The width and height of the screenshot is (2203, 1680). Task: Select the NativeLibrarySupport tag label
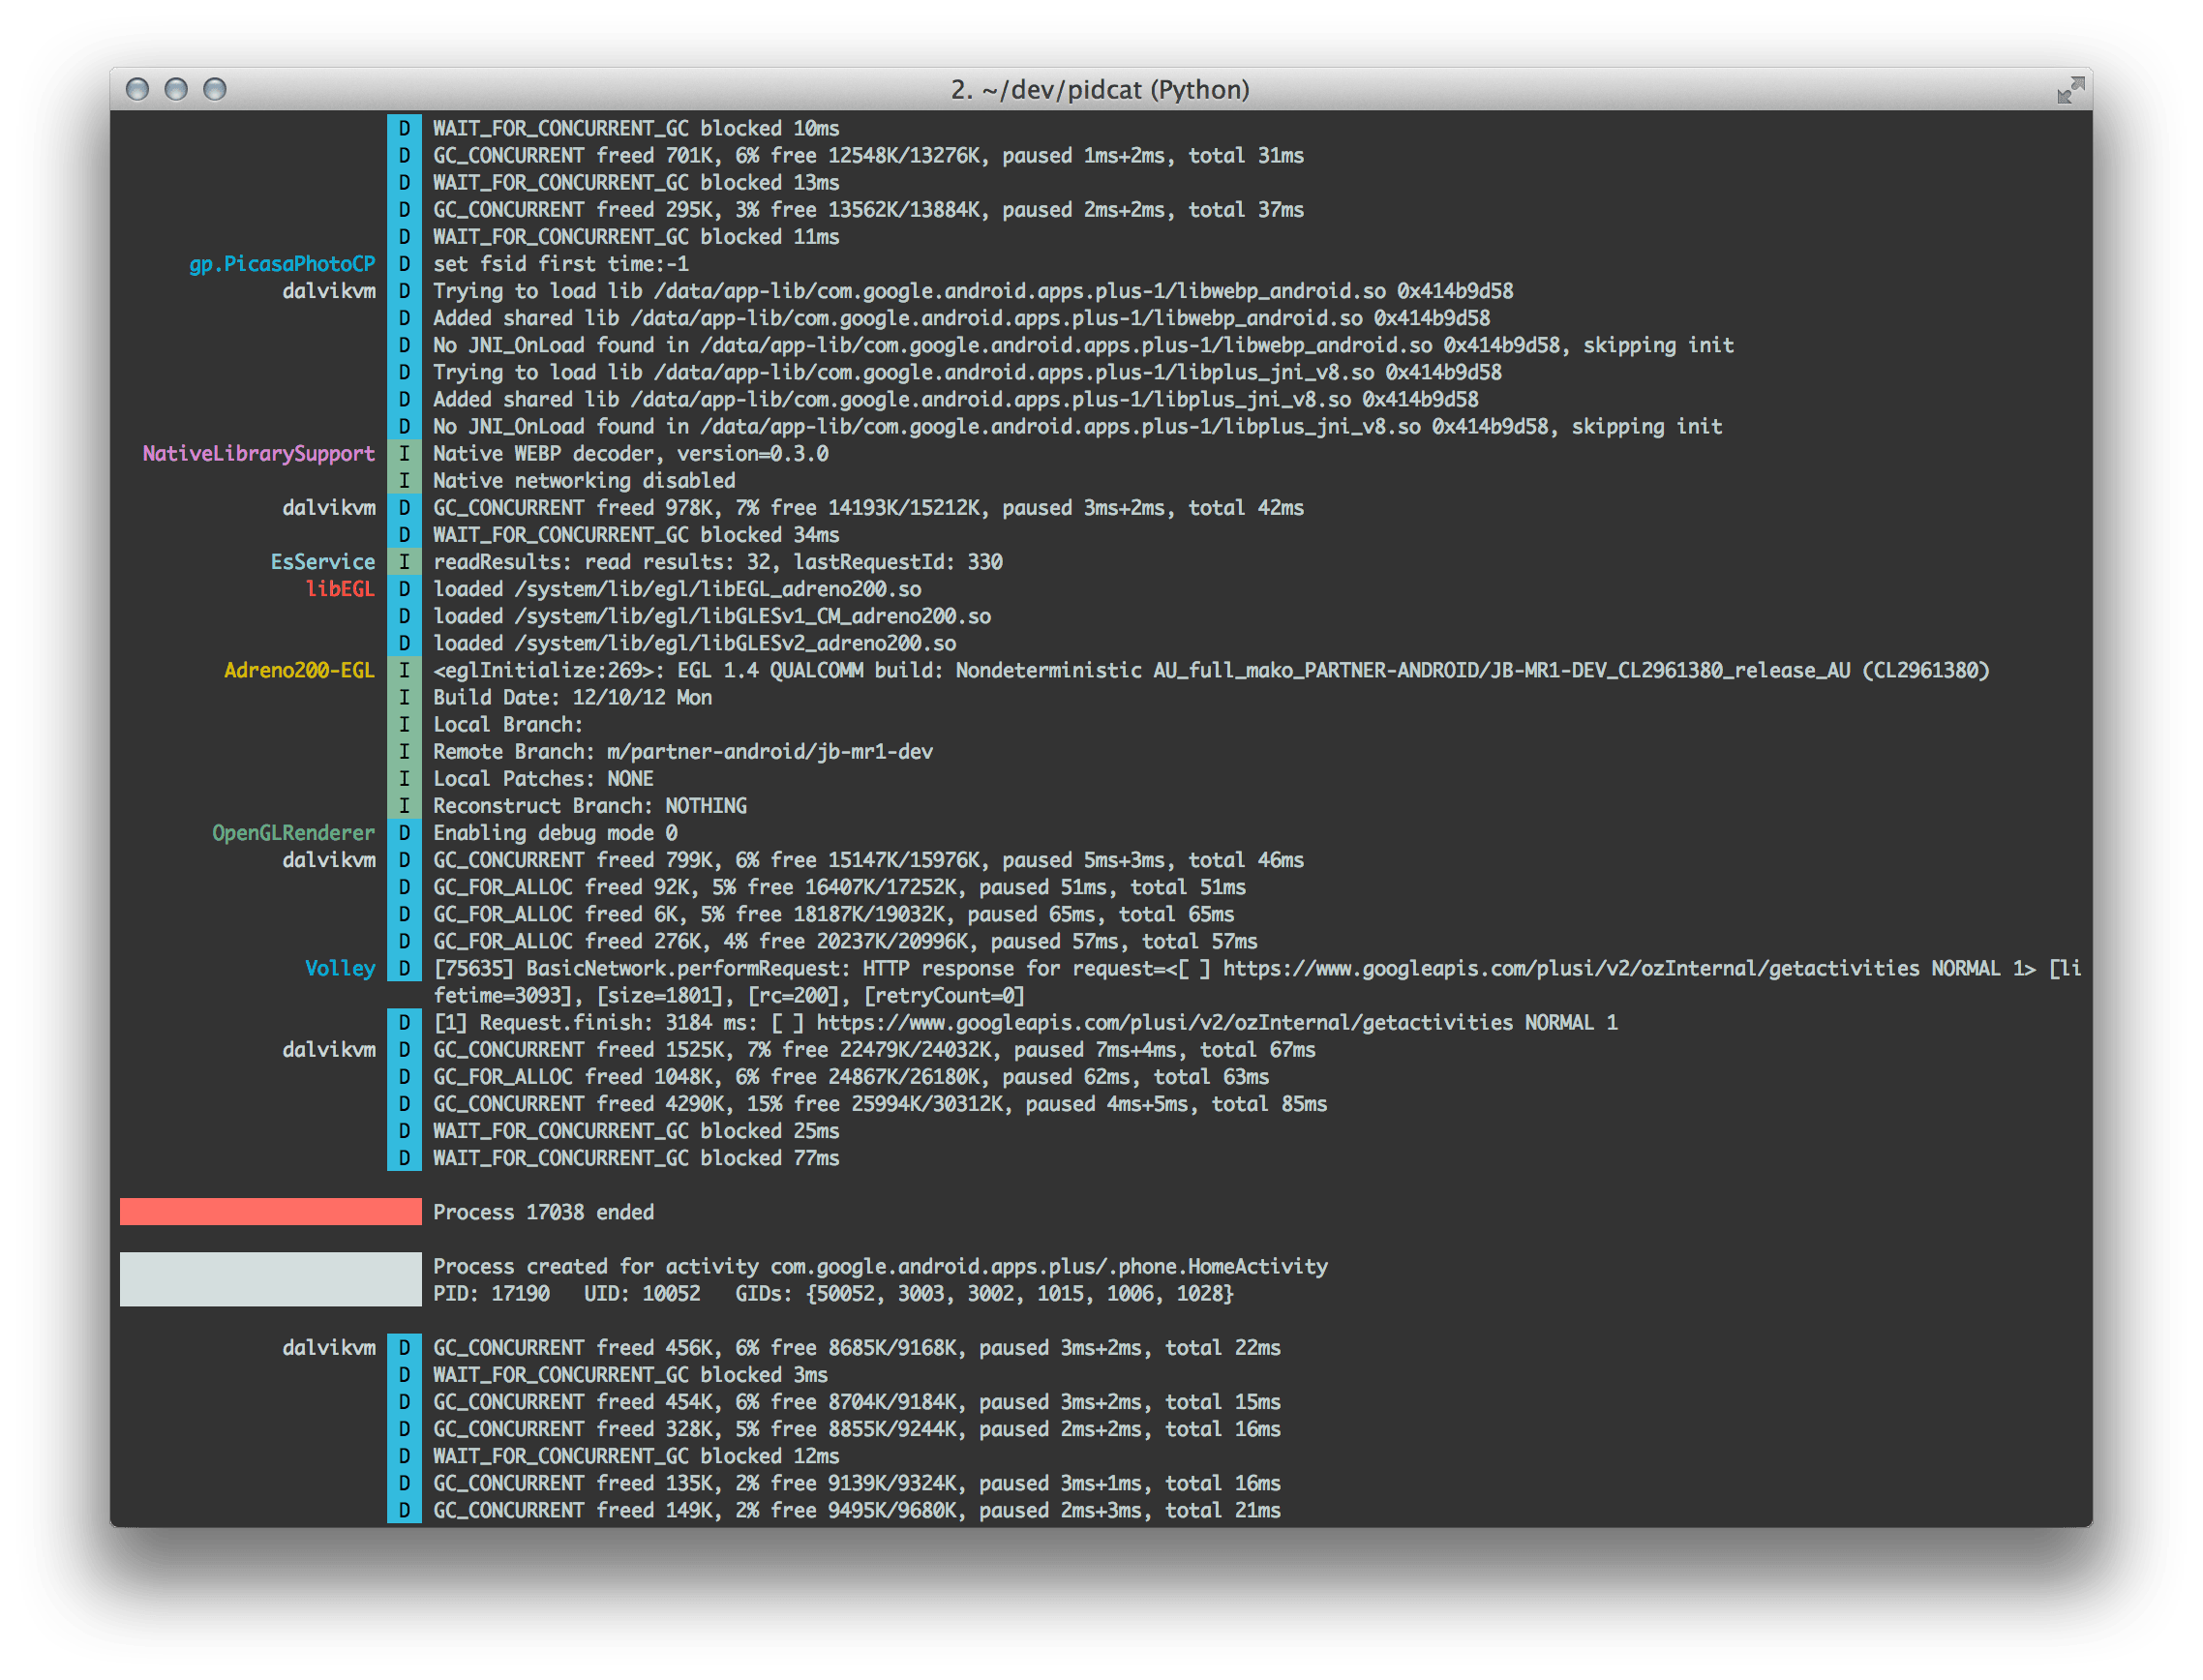point(258,453)
